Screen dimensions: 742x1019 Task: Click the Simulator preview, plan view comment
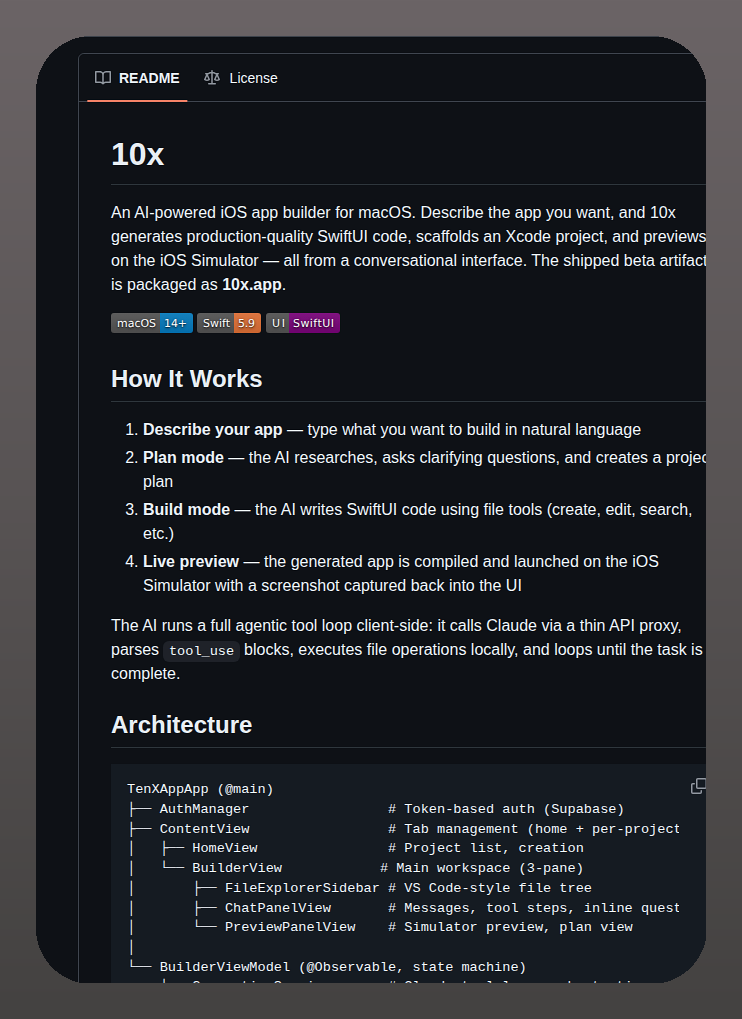pyautogui.click(x=510, y=927)
